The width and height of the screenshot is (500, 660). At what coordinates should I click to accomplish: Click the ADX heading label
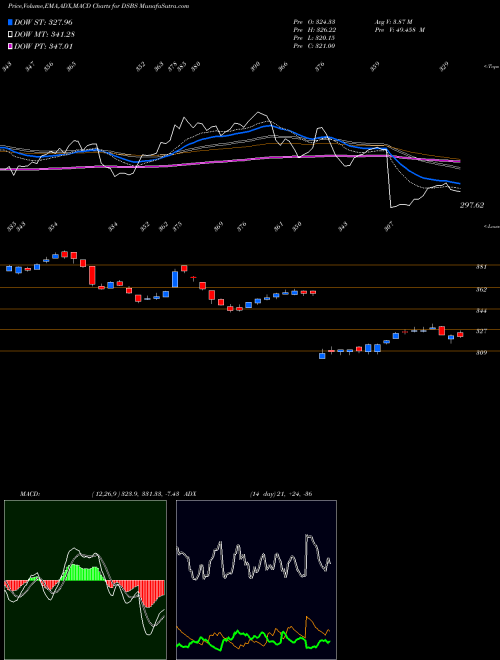click(x=190, y=494)
